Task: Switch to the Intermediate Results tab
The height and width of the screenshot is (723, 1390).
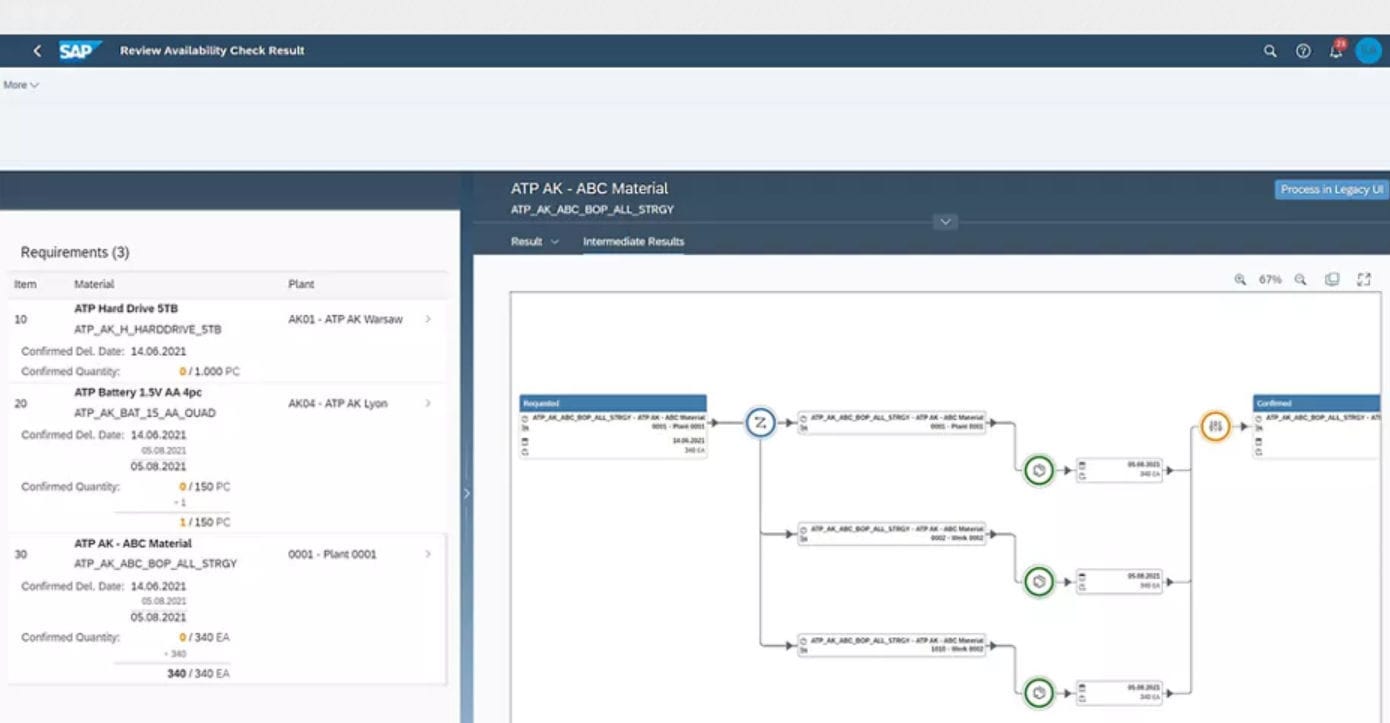Action: 633,241
